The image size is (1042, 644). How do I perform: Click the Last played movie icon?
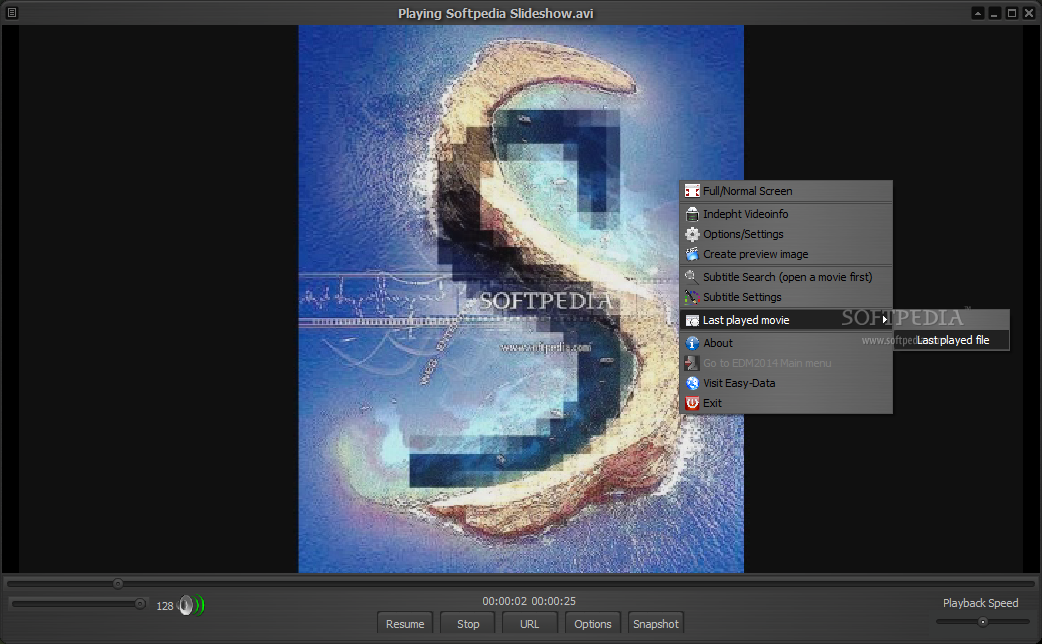[x=692, y=320]
